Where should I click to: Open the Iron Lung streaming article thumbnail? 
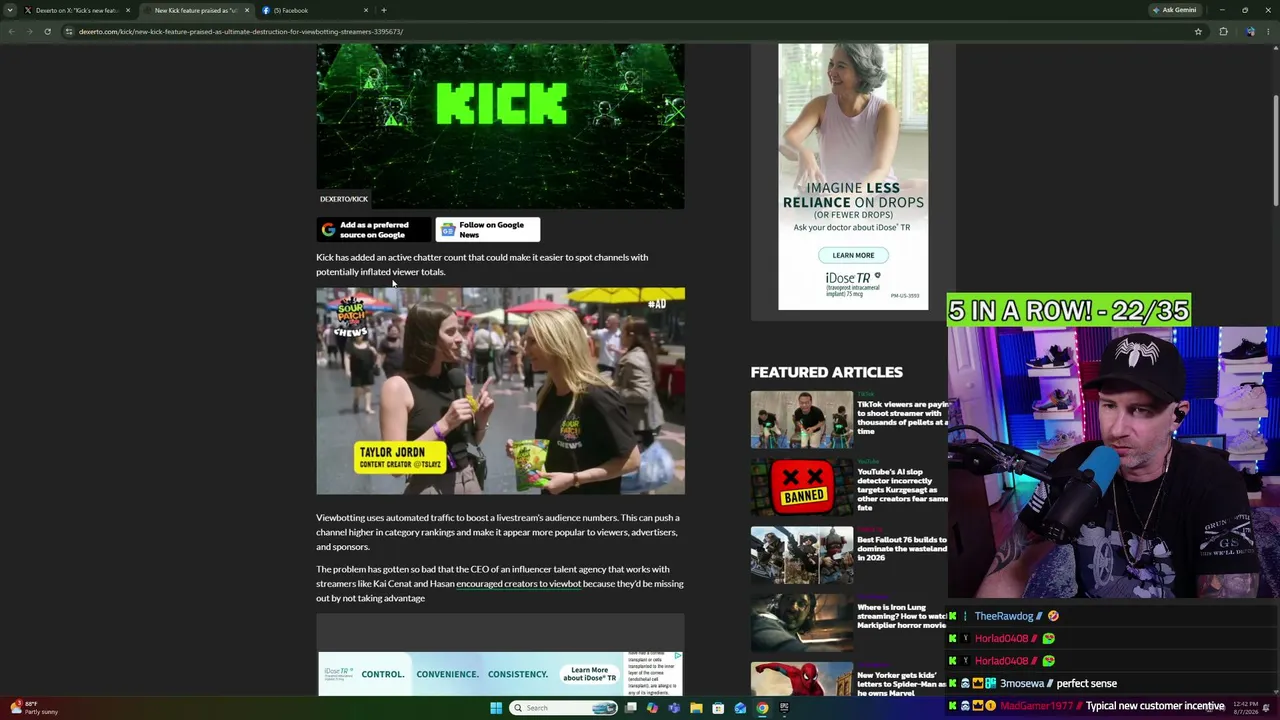(x=802, y=622)
